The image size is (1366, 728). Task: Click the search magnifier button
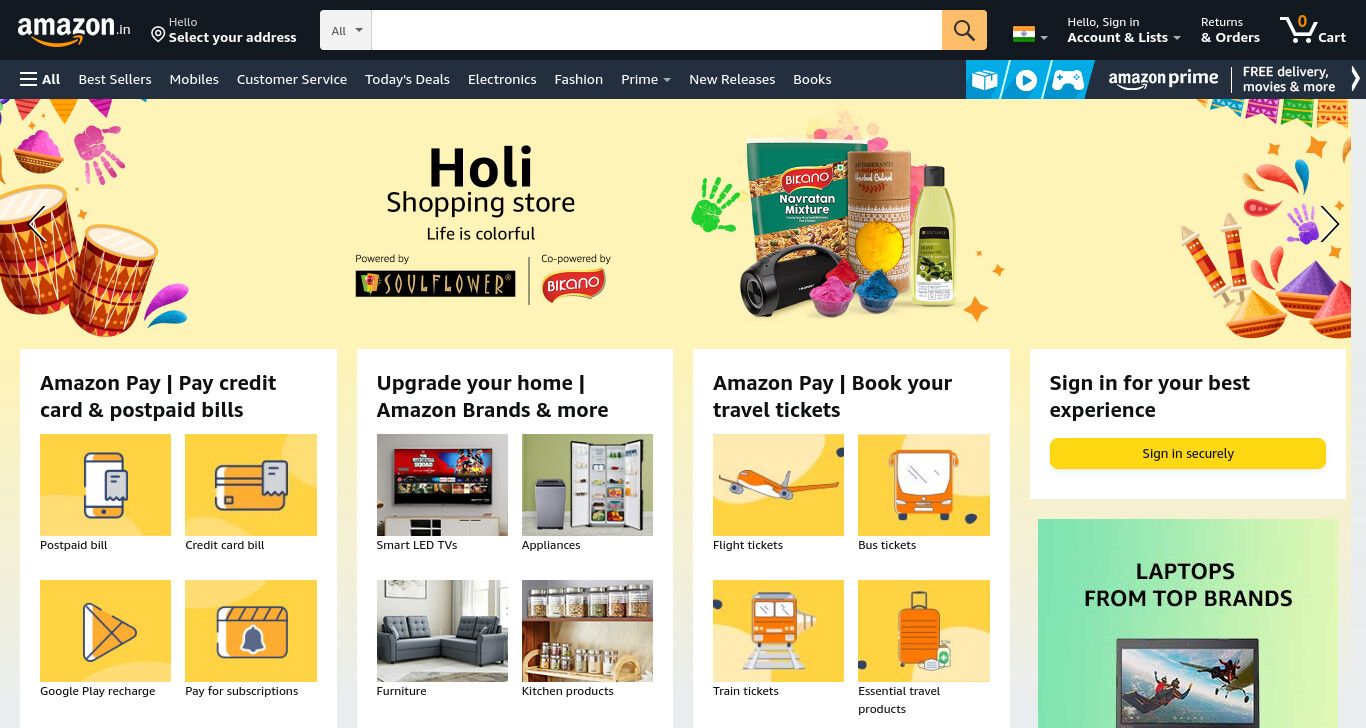tap(964, 30)
